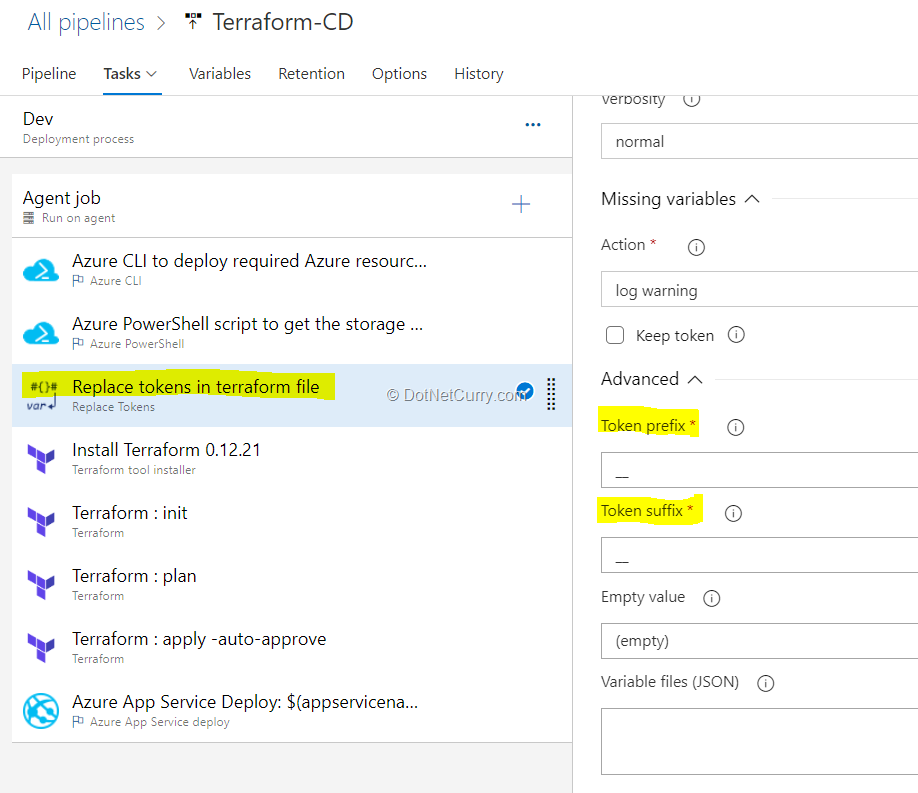The image size is (918, 793).
Task: Collapse the Advanced section
Action: click(695, 380)
